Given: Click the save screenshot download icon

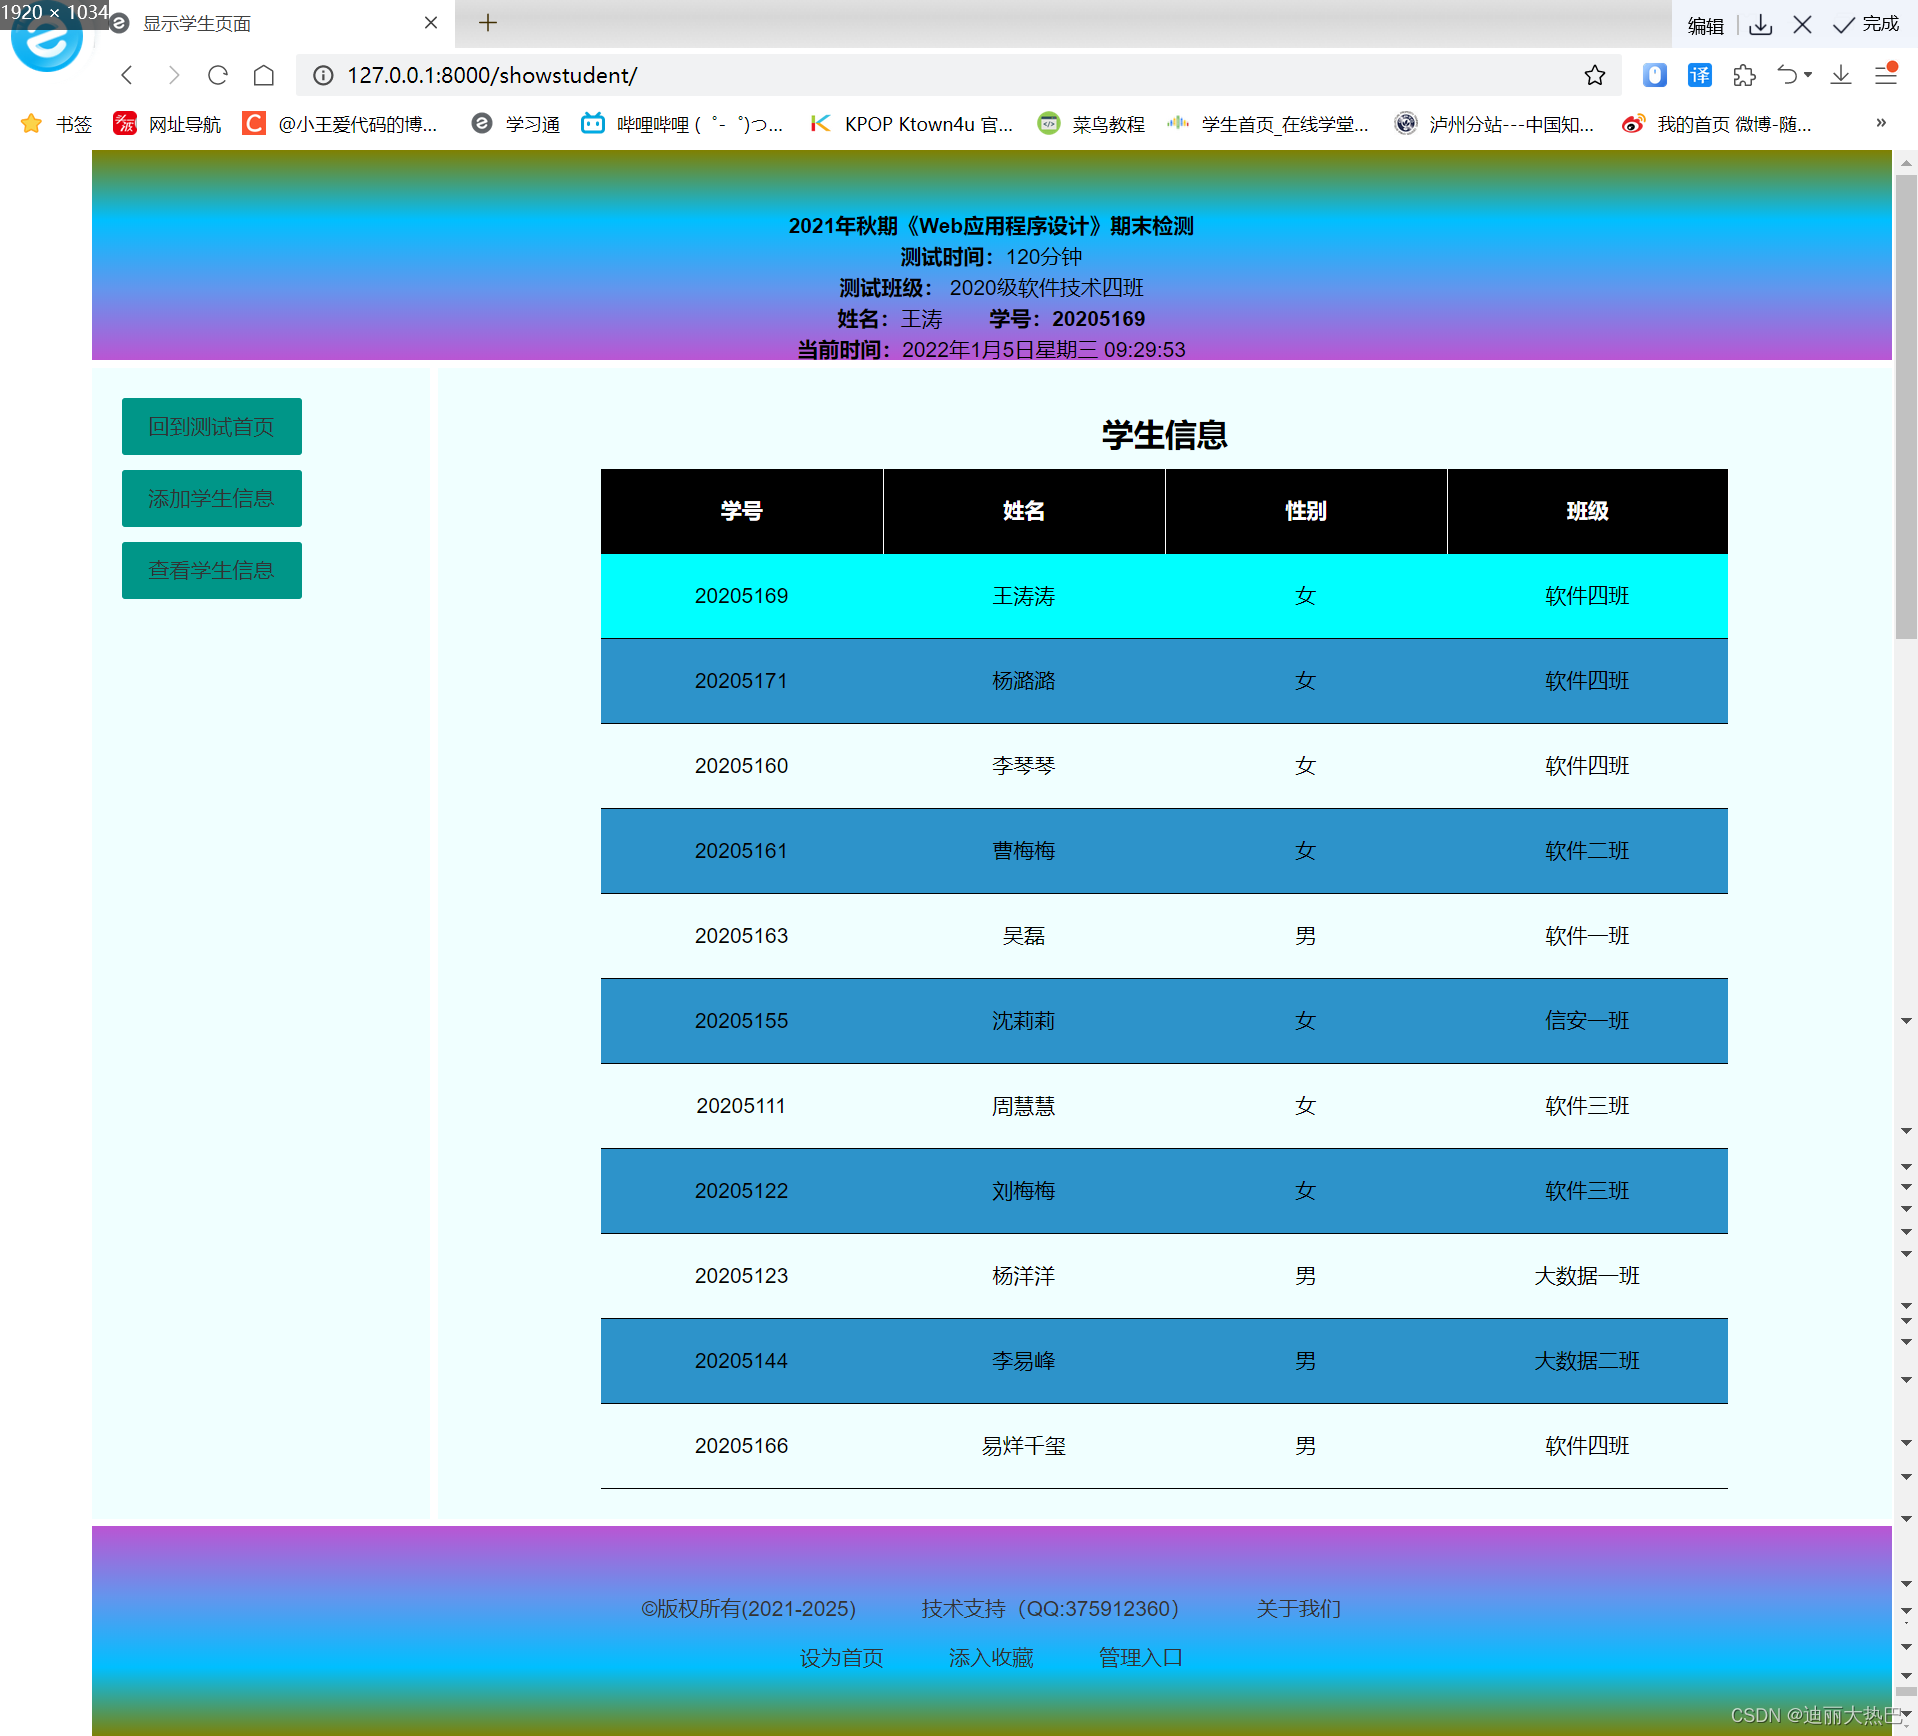Looking at the screenshot, I should coord(1761,25).
